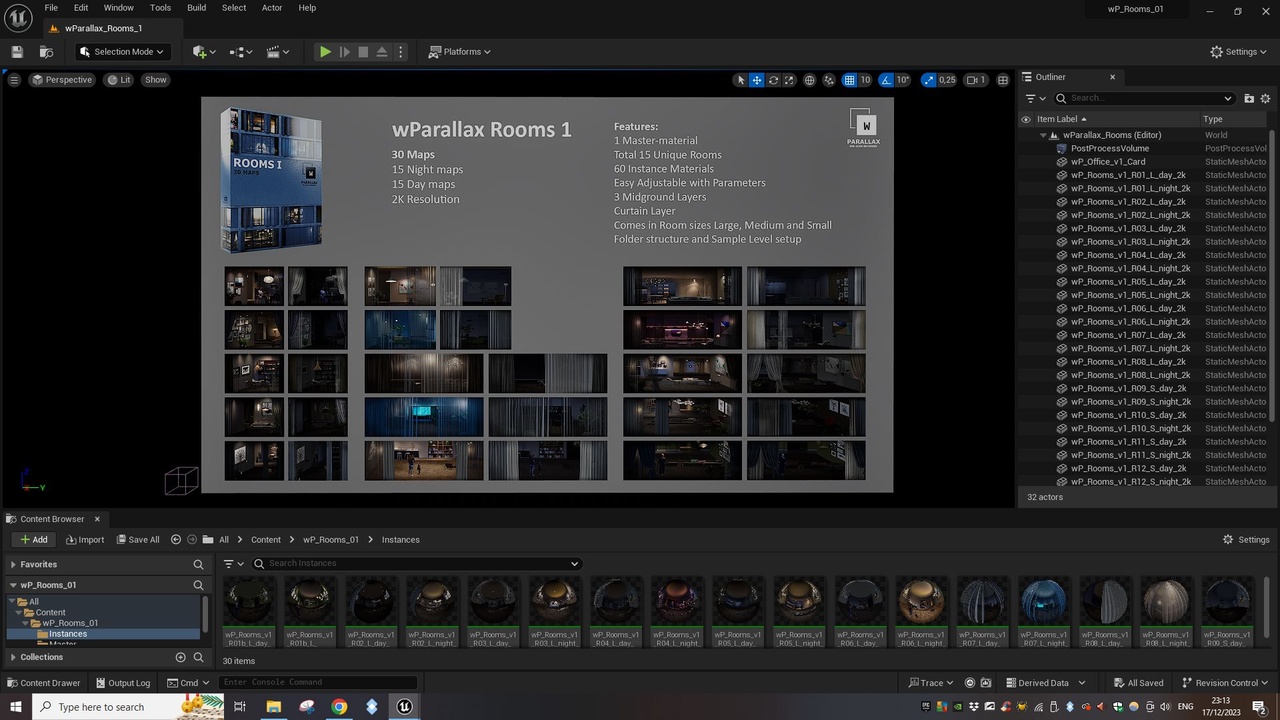Viewport: 1280px width, 720px height.
Task: Create a new folder in the Outliner
Action: (1249, 98)
